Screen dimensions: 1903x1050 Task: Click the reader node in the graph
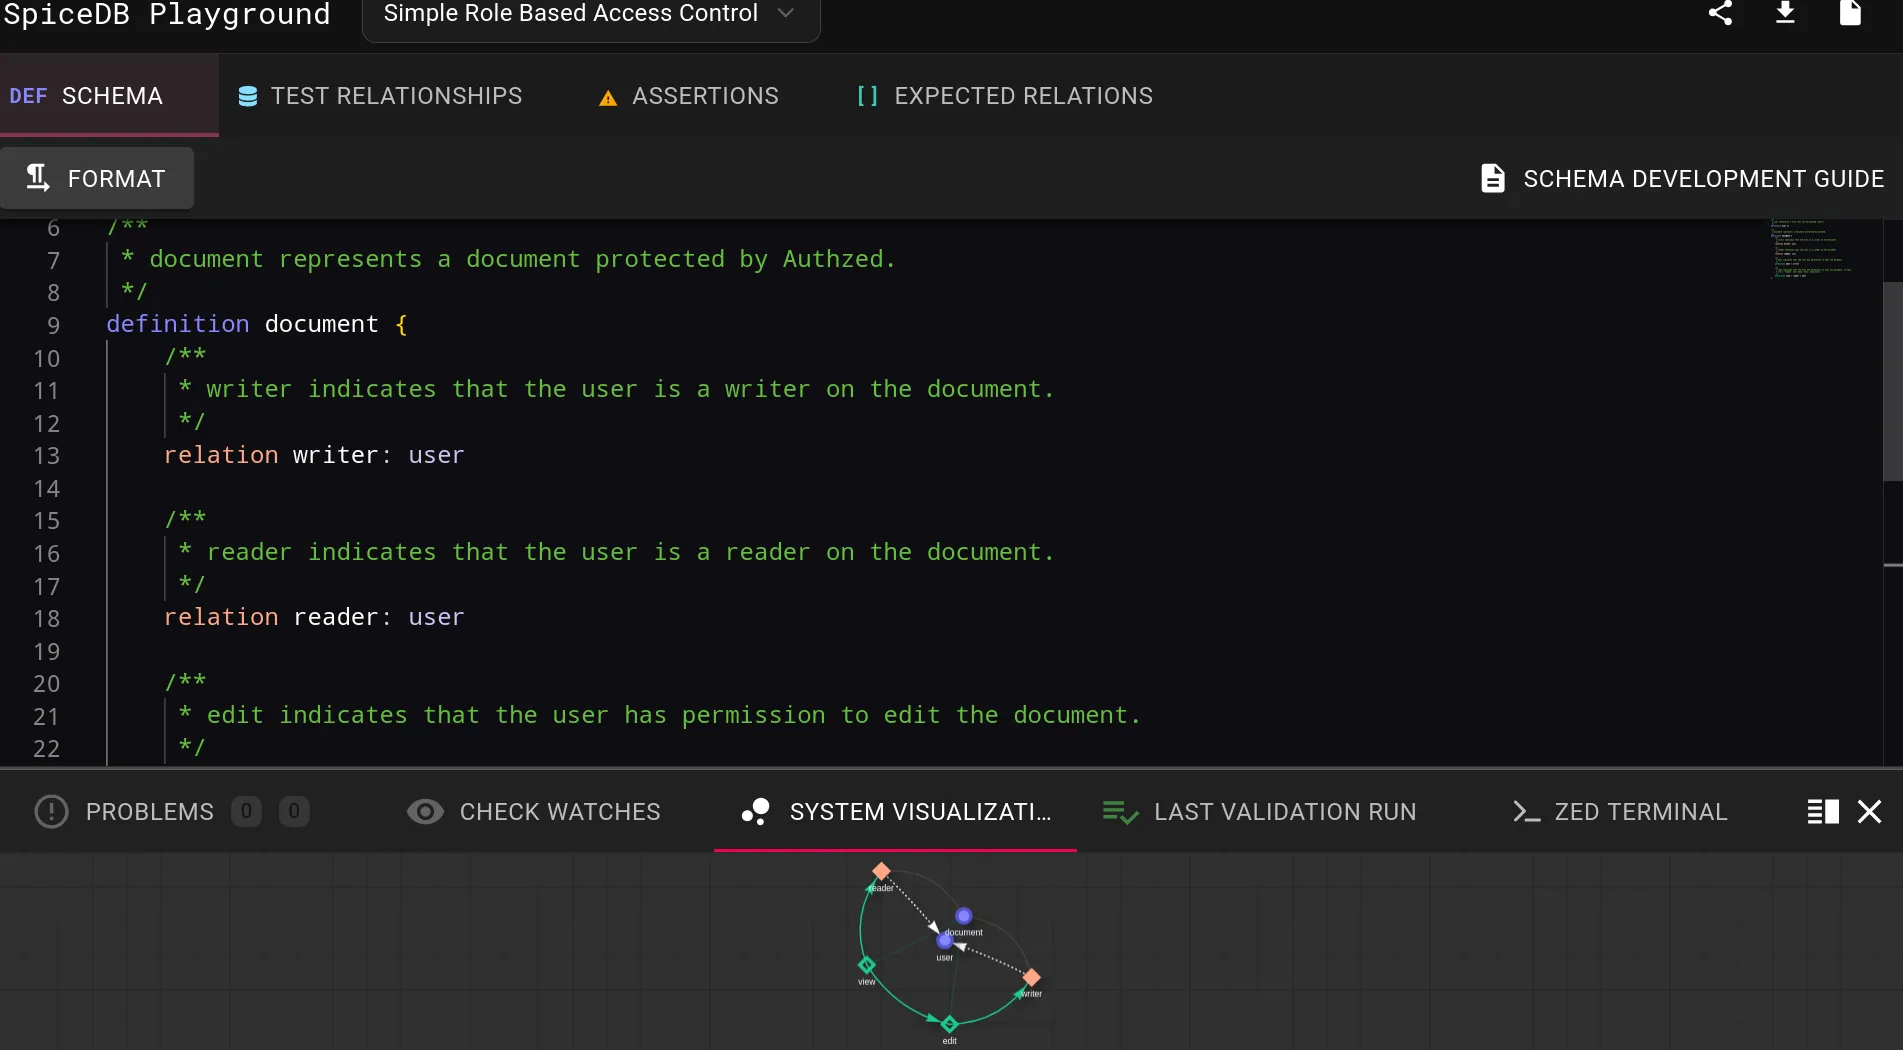pyautogui.click(x=881, y=871)
